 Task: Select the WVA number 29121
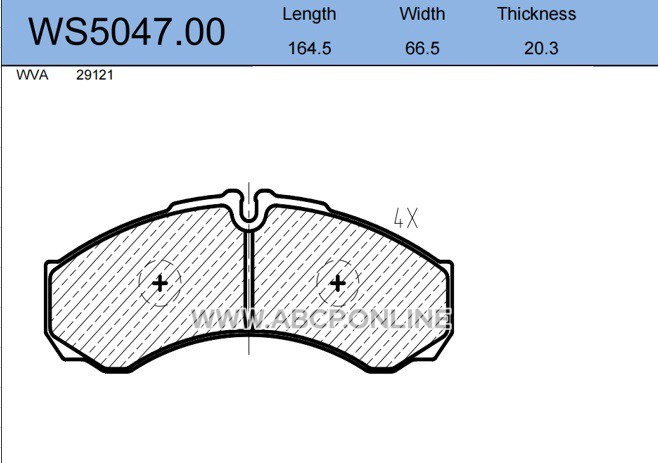(x=95, y=75)
